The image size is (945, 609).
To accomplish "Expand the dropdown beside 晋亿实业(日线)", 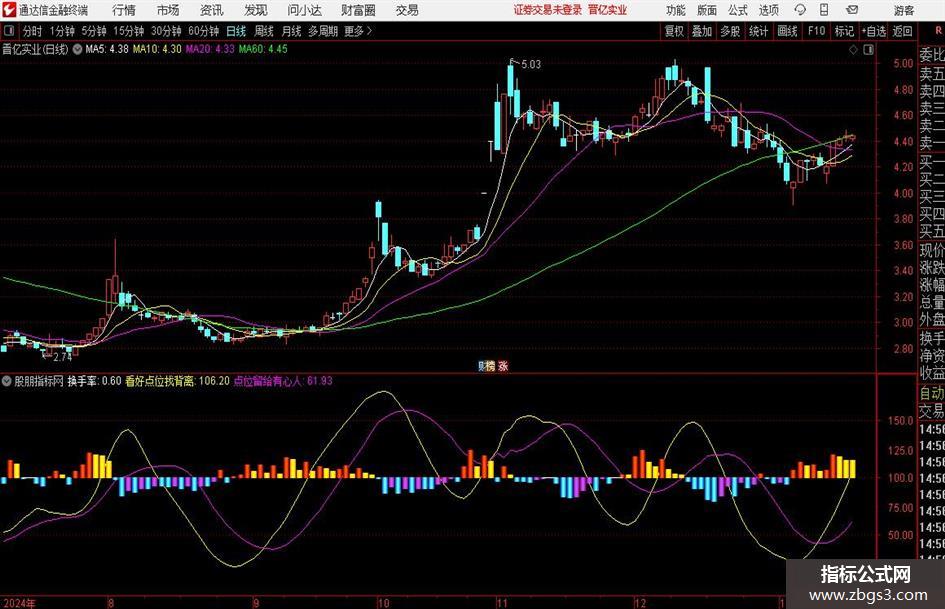I will 77,49.
